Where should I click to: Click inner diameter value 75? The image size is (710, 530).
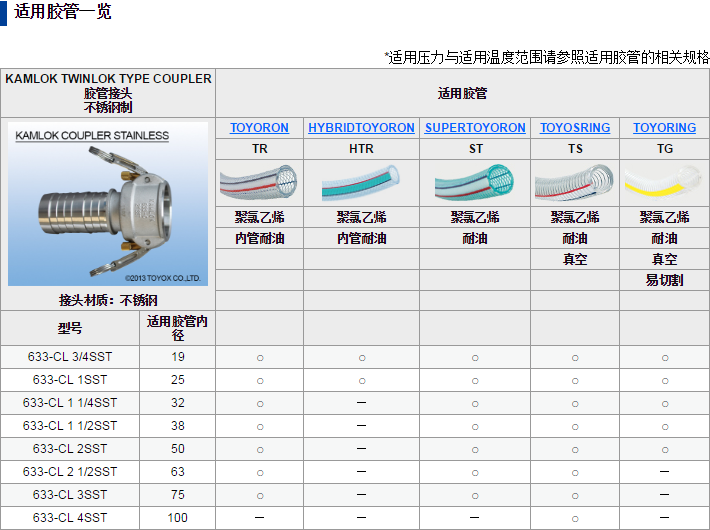[x=178, y=495]
